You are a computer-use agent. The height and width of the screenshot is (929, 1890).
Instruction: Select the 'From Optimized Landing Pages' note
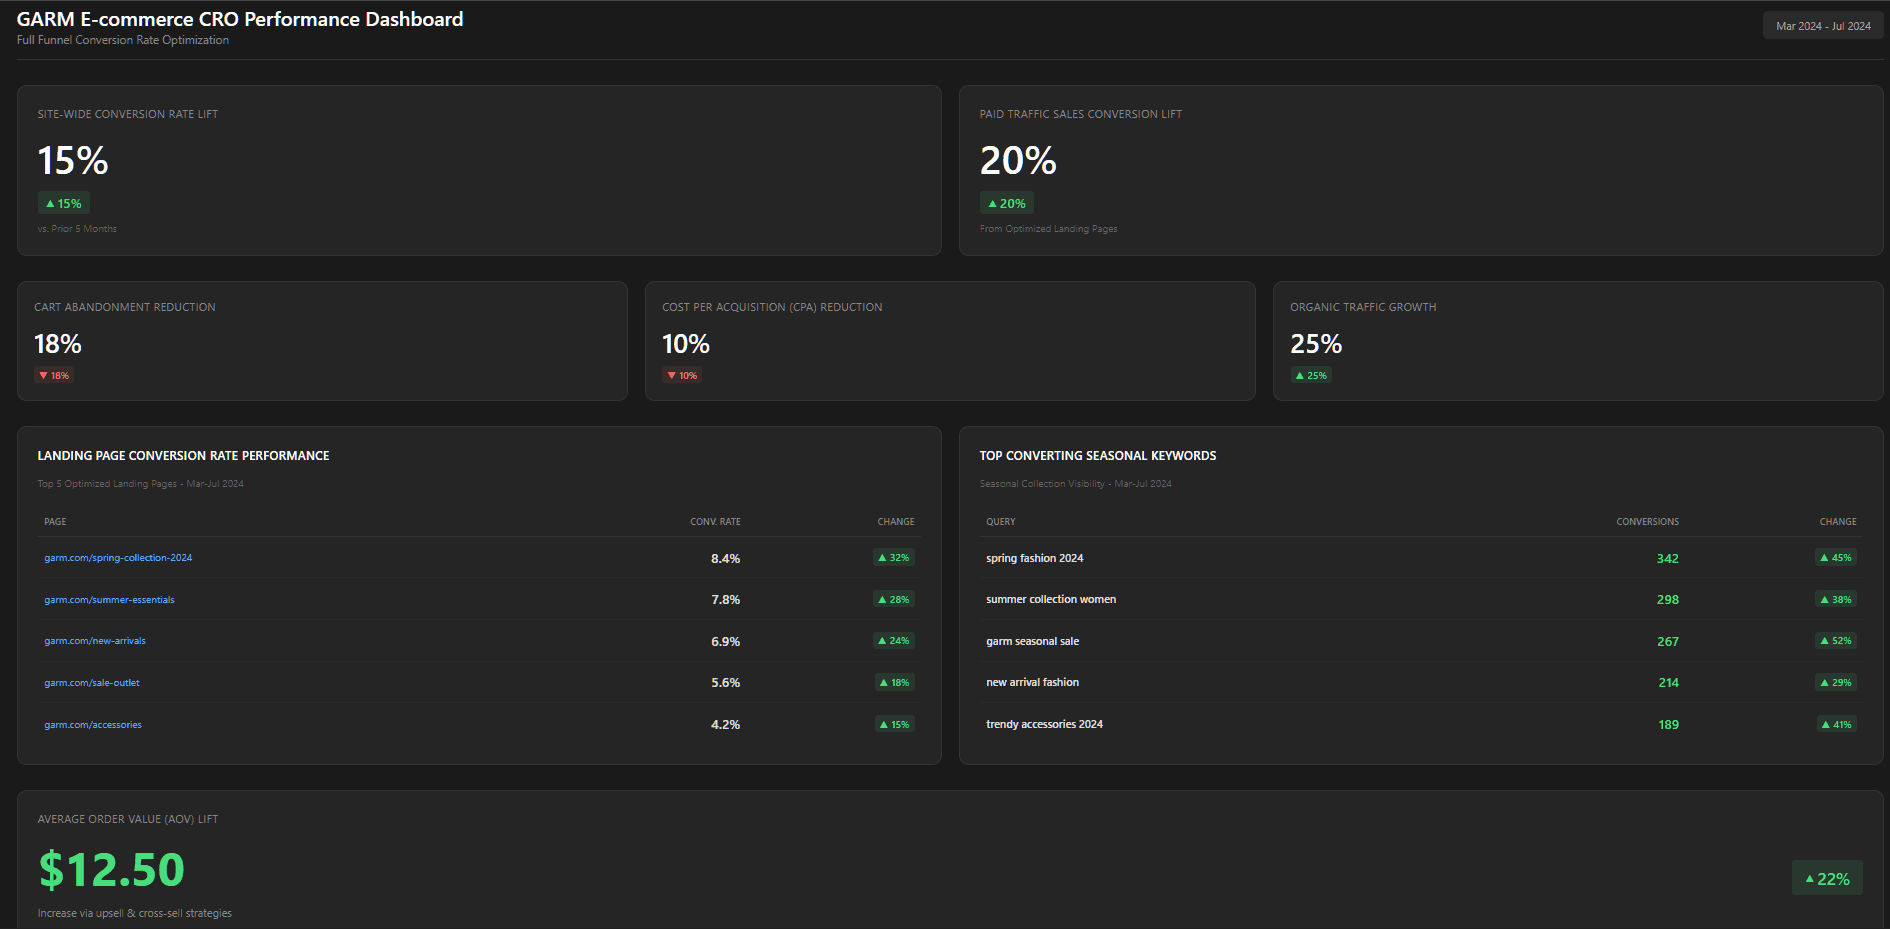click(1049, 229)
